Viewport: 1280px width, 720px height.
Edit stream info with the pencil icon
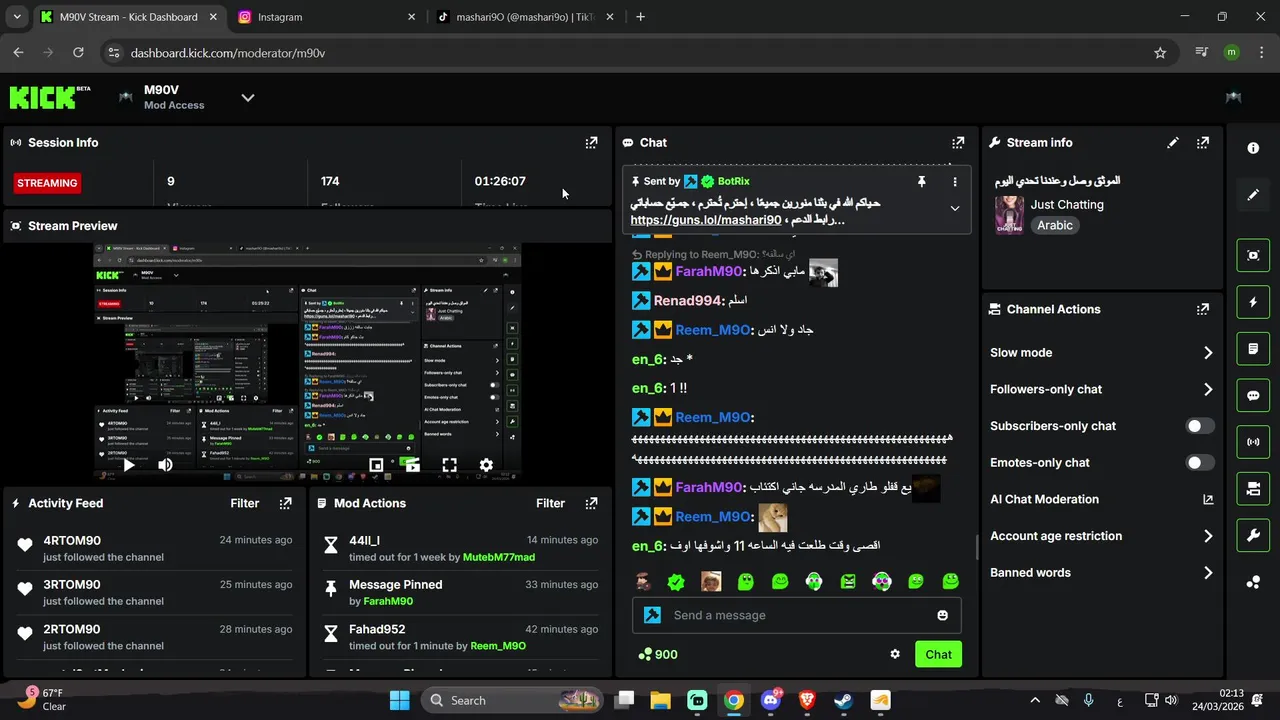tap(1173, 143)
